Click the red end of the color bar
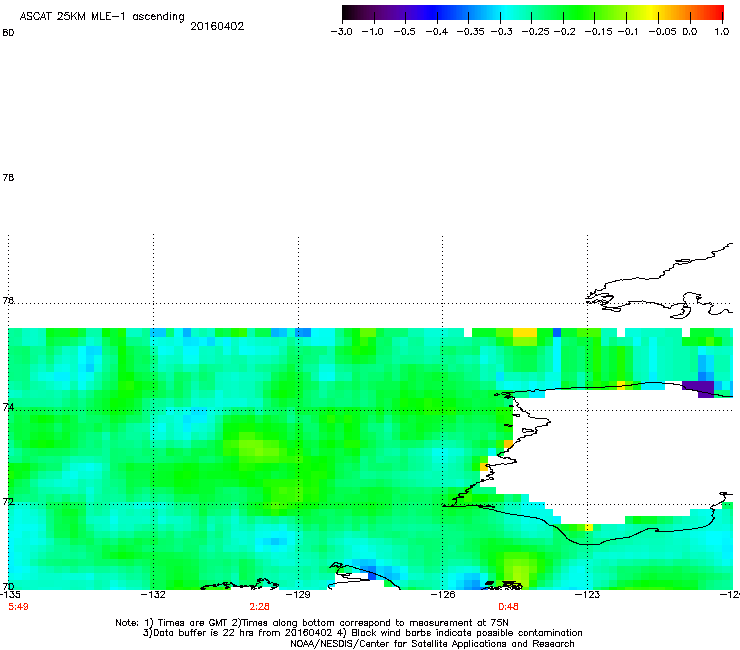740x650 pixels. point(719,13)
